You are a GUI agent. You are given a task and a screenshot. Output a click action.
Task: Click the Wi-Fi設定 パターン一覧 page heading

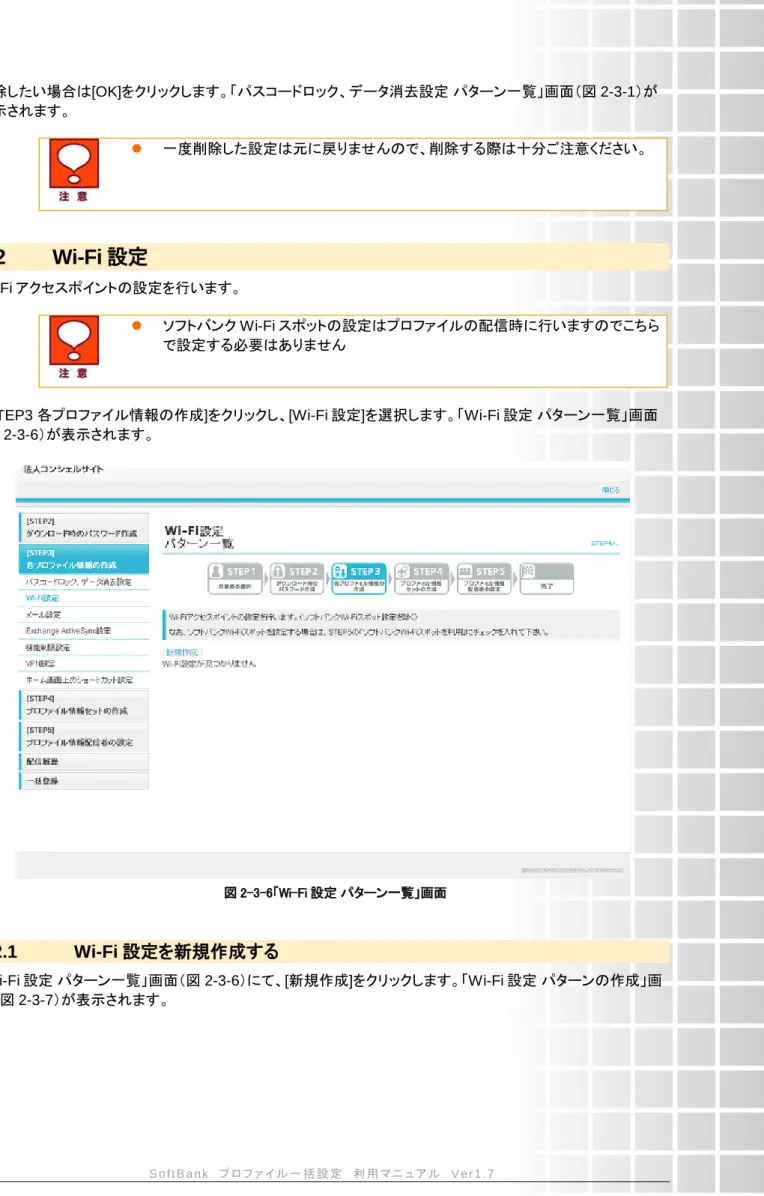click(x=199, y=536)
